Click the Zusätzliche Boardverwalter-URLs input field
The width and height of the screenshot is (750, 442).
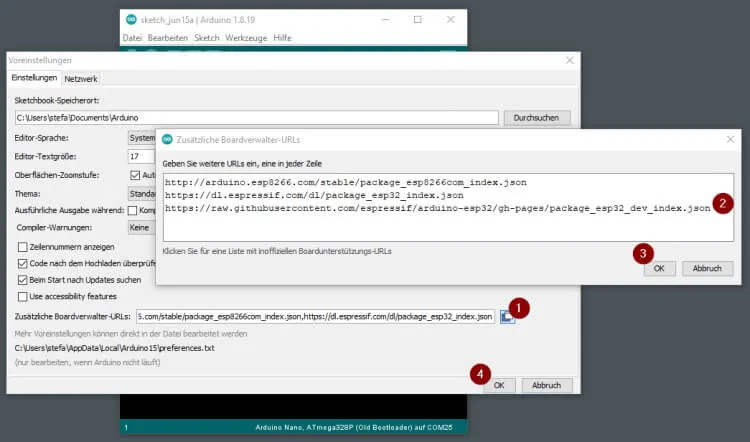316,317
